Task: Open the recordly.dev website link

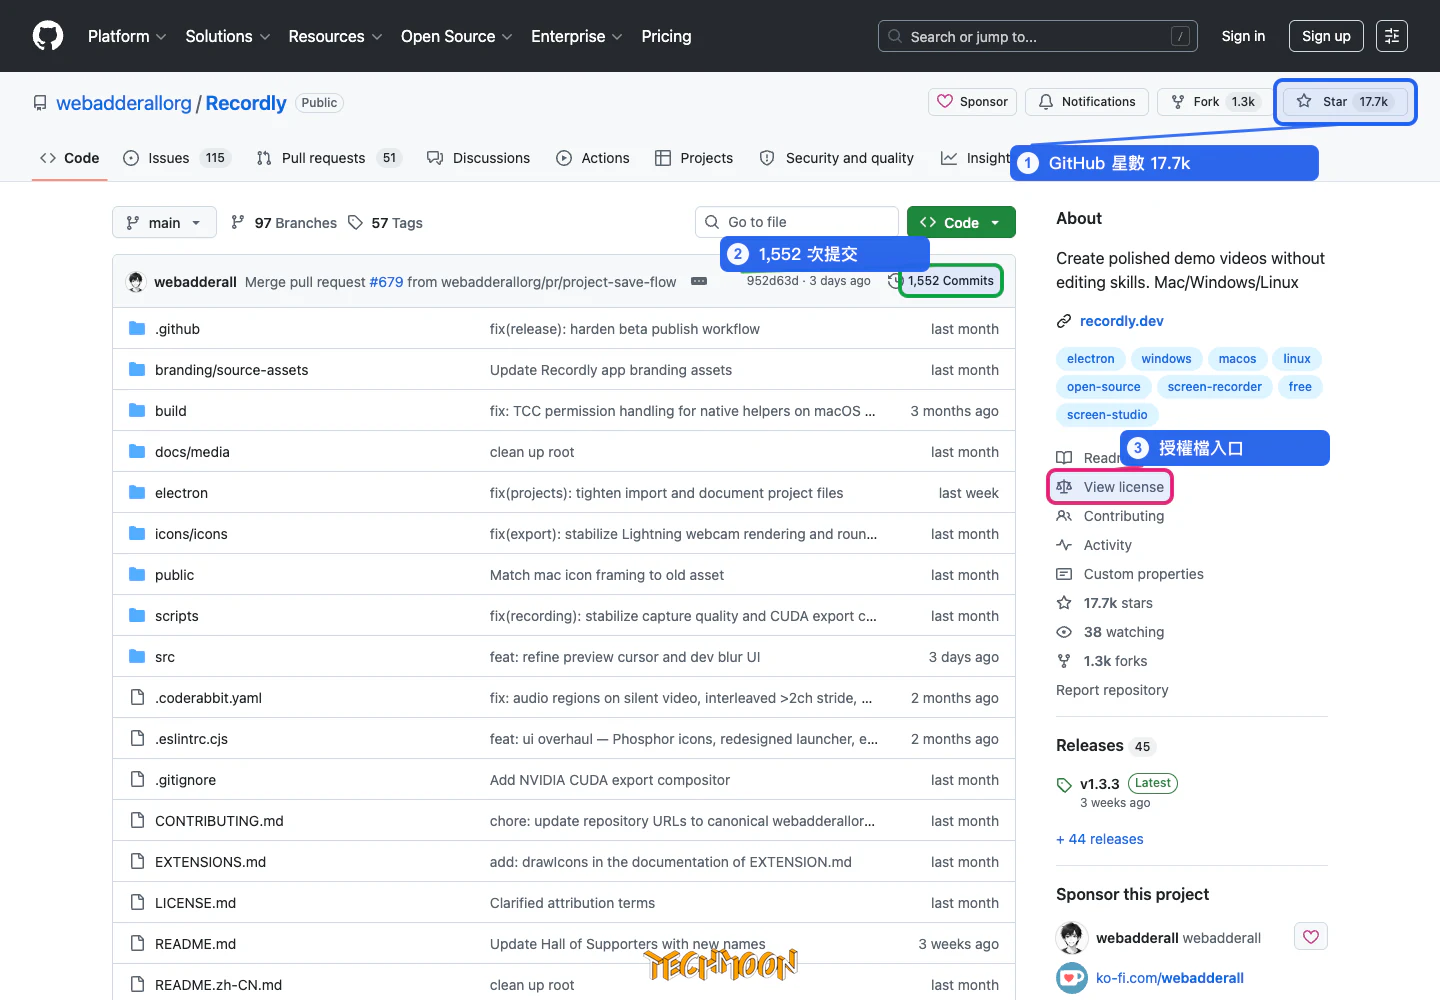Action: click(x=1121, y=321)
